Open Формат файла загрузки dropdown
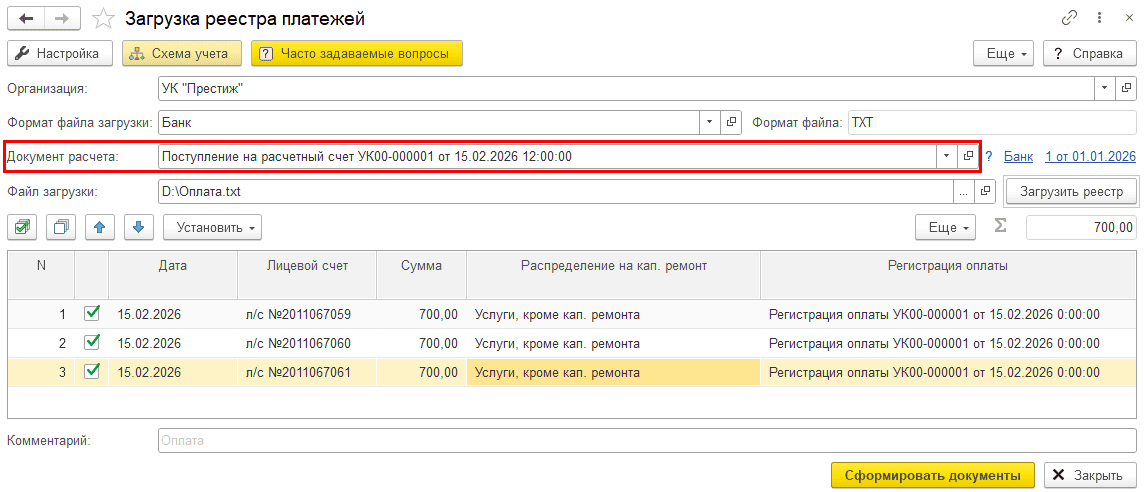1148x492 pixels. click(709, 122)
